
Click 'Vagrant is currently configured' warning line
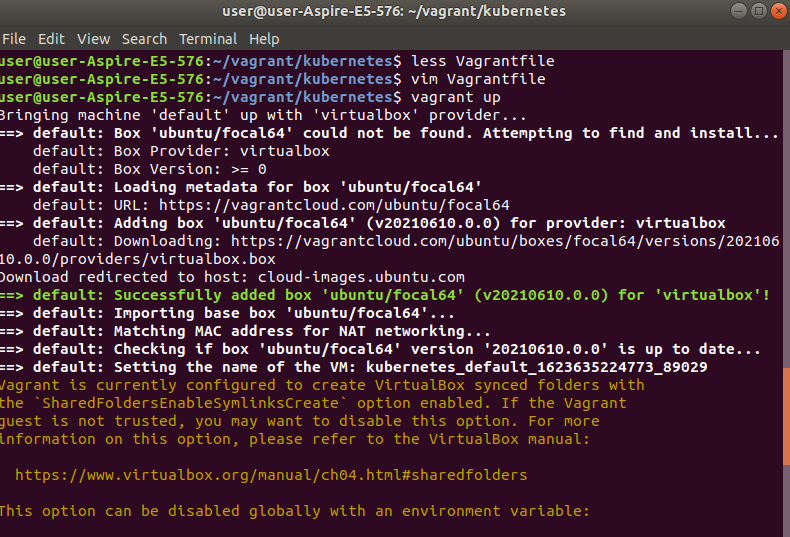tap(322, 385)
